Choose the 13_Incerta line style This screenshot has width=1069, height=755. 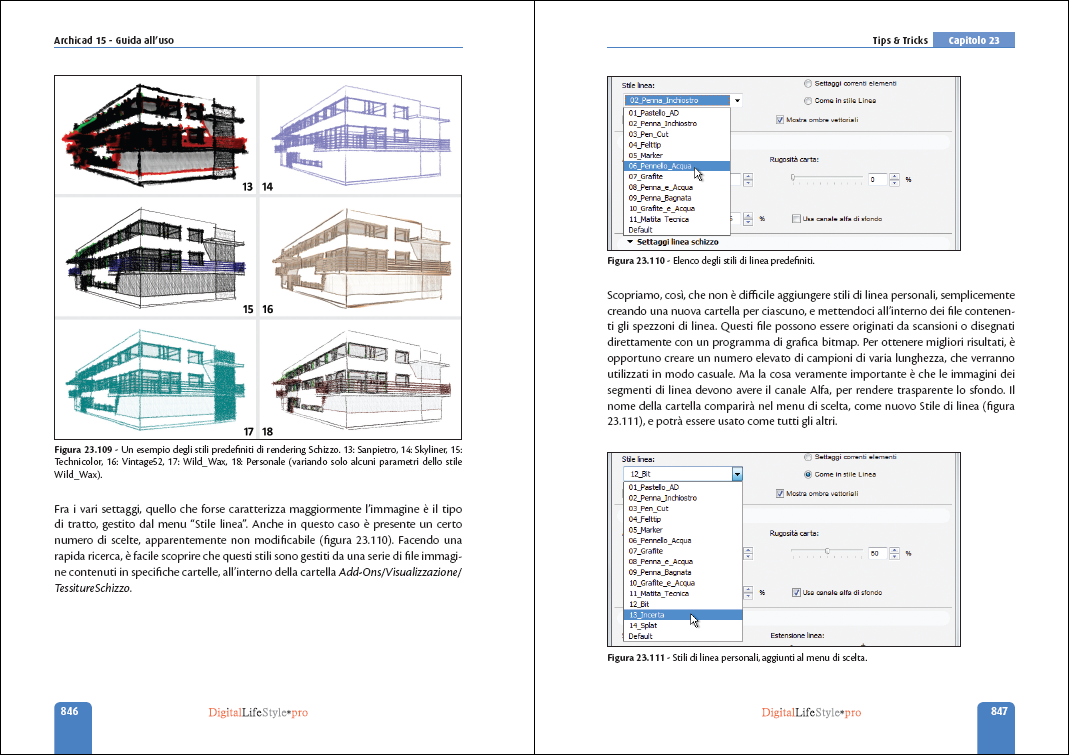coord(655,615)
